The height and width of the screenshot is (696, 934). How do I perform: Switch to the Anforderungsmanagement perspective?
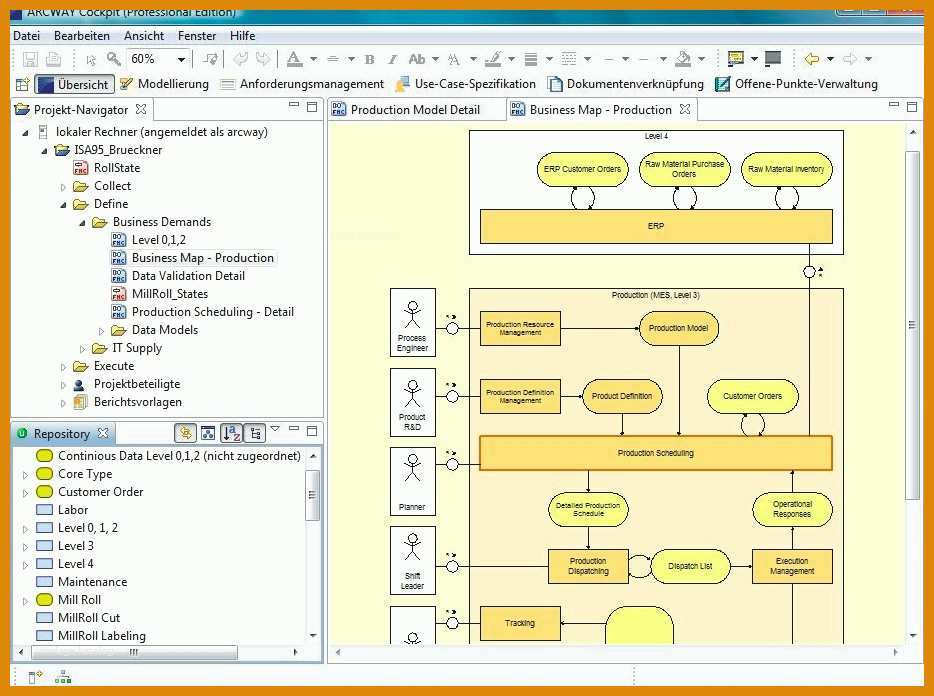pos(303,84)
